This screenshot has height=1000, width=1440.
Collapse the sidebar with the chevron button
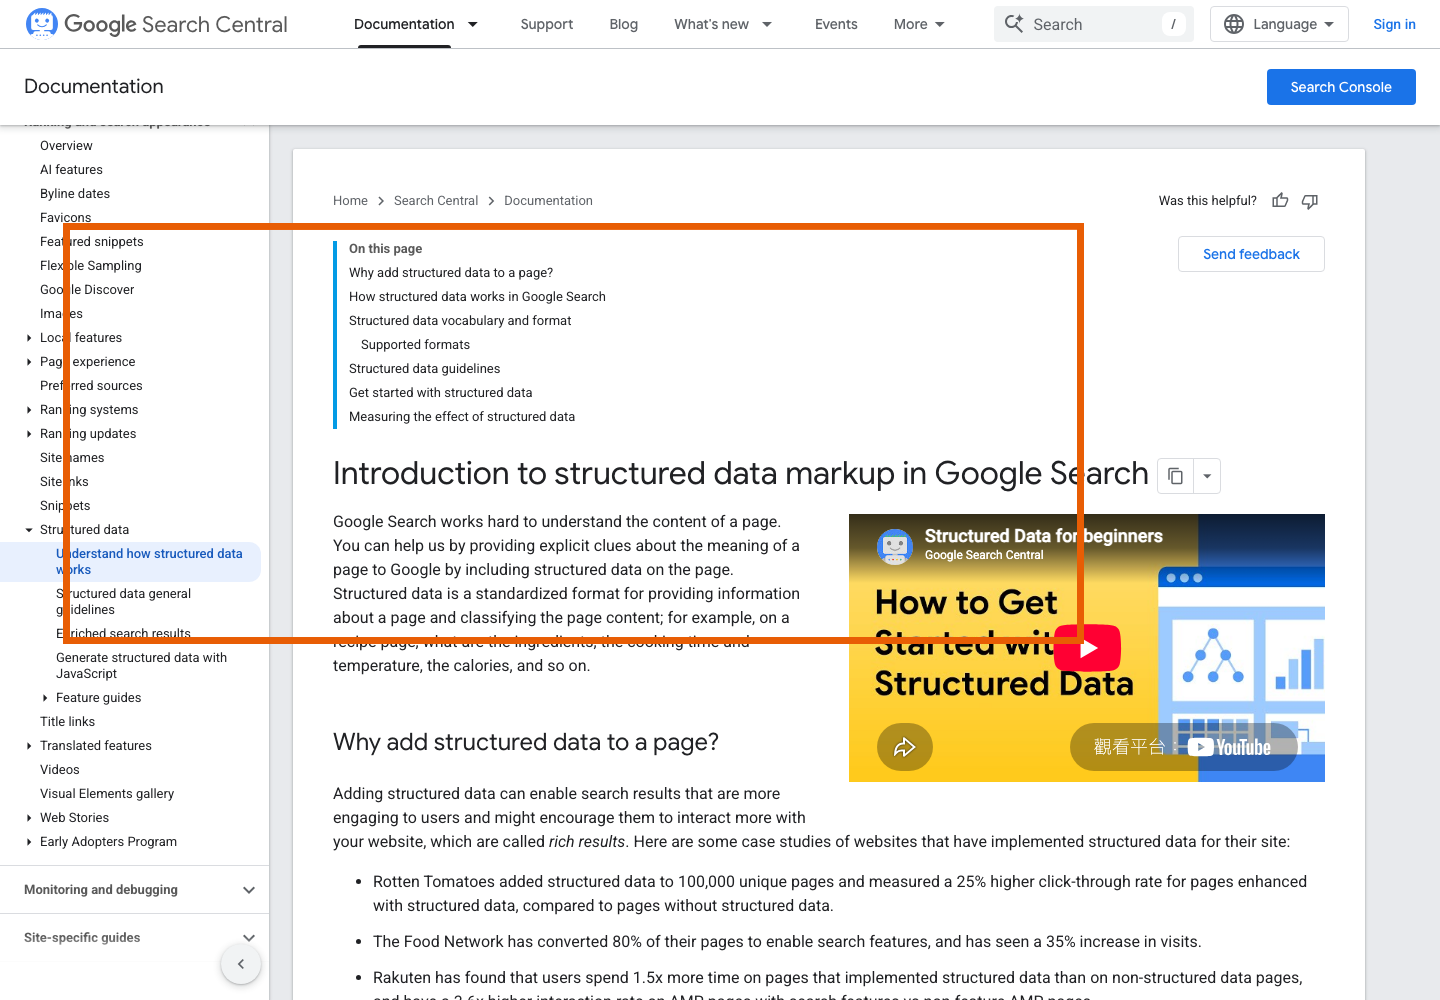click(241, 964)
